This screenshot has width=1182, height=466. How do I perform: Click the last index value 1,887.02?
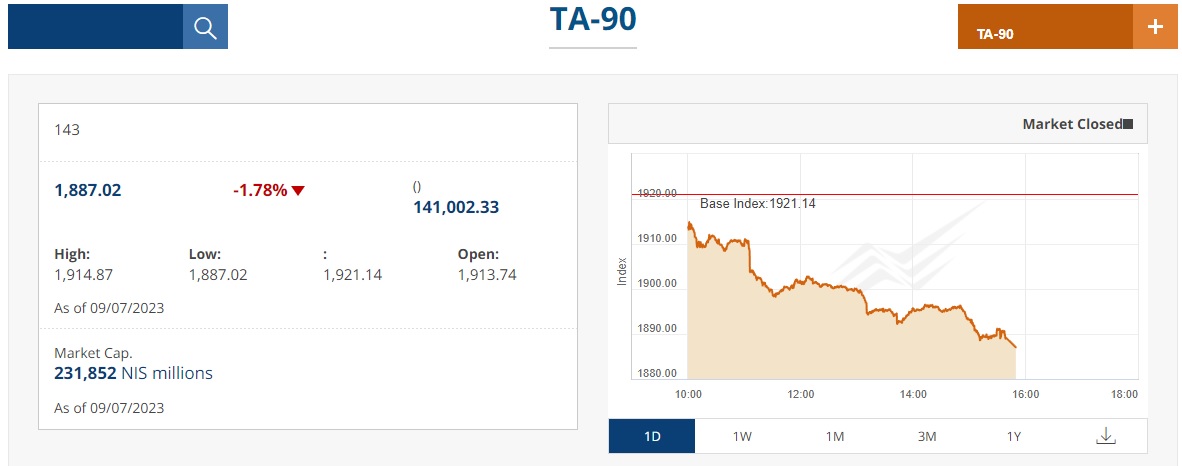(88, 190)
